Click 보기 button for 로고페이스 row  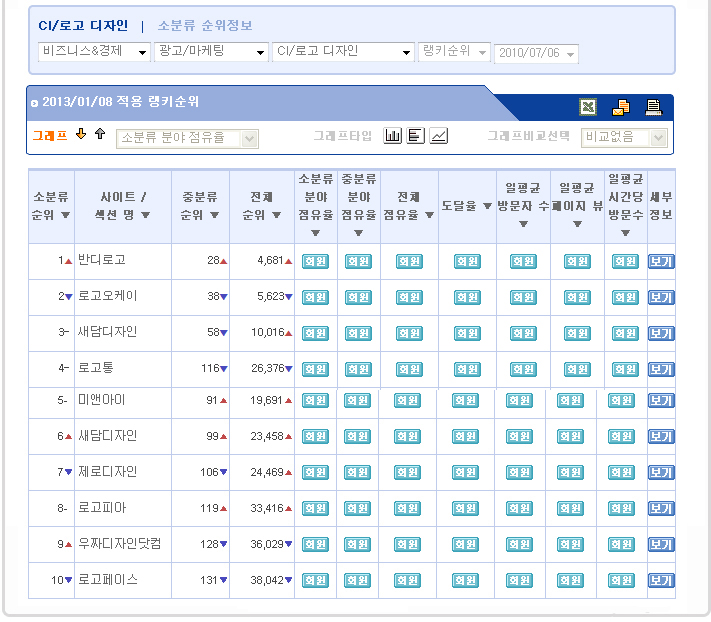(661, 580)
